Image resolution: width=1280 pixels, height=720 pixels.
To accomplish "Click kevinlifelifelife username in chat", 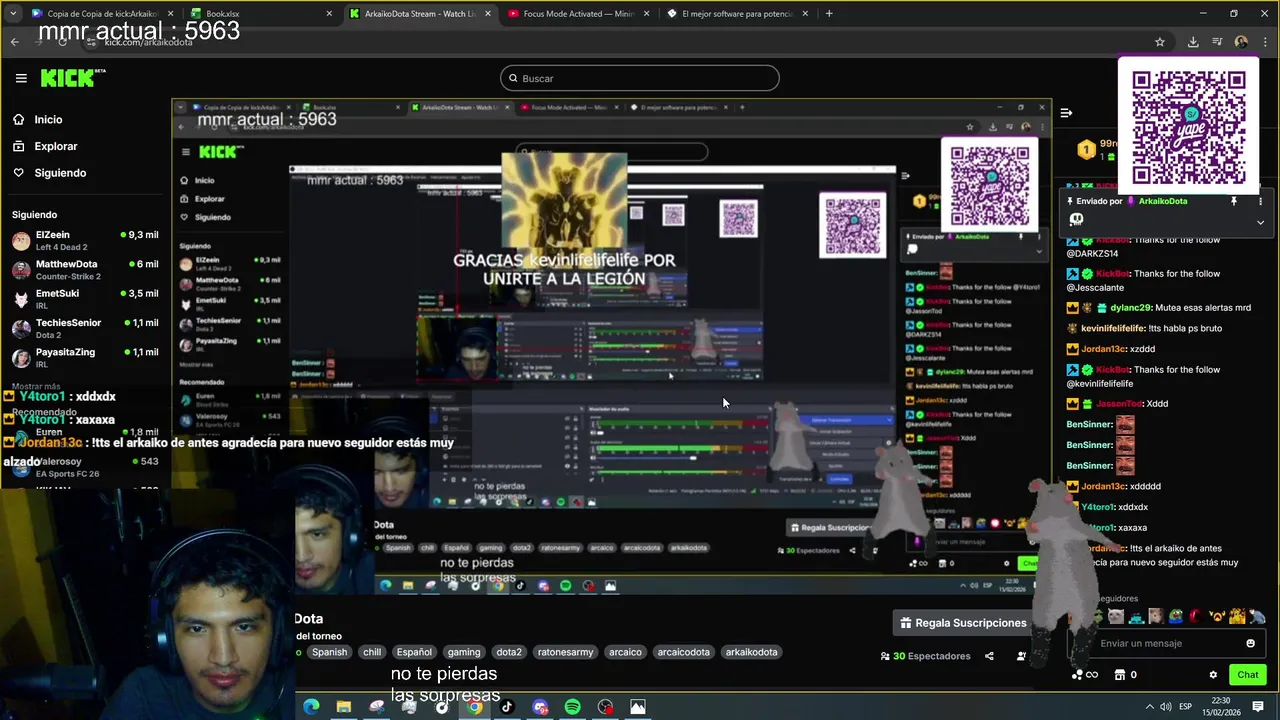I will 1113,328.
